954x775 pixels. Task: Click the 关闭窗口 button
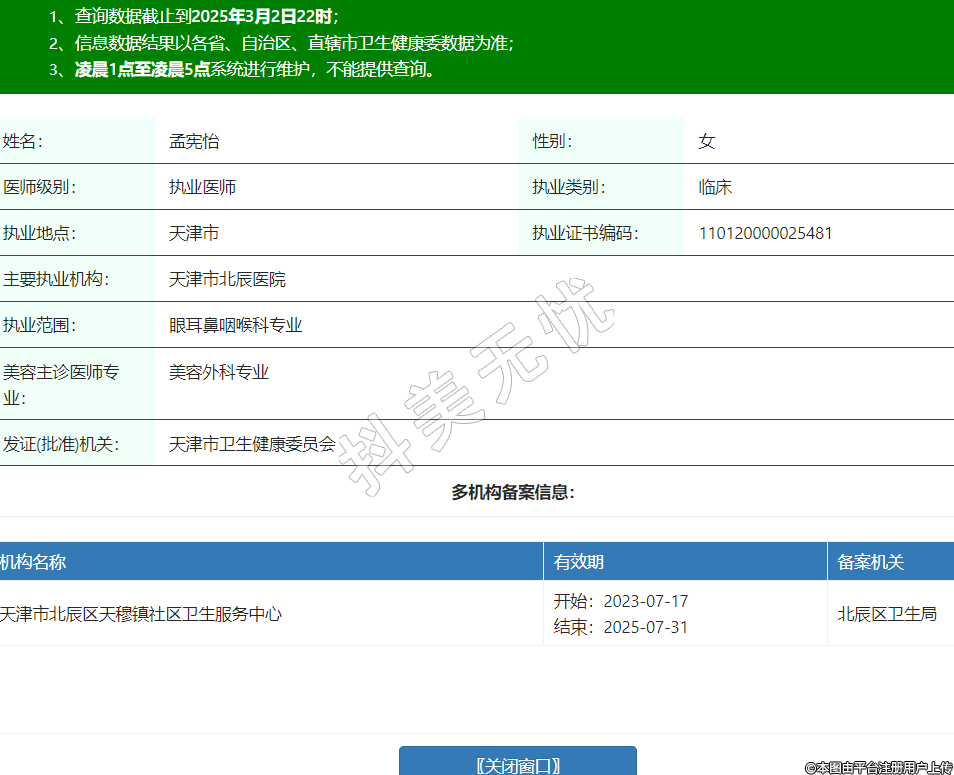(517, 765)
